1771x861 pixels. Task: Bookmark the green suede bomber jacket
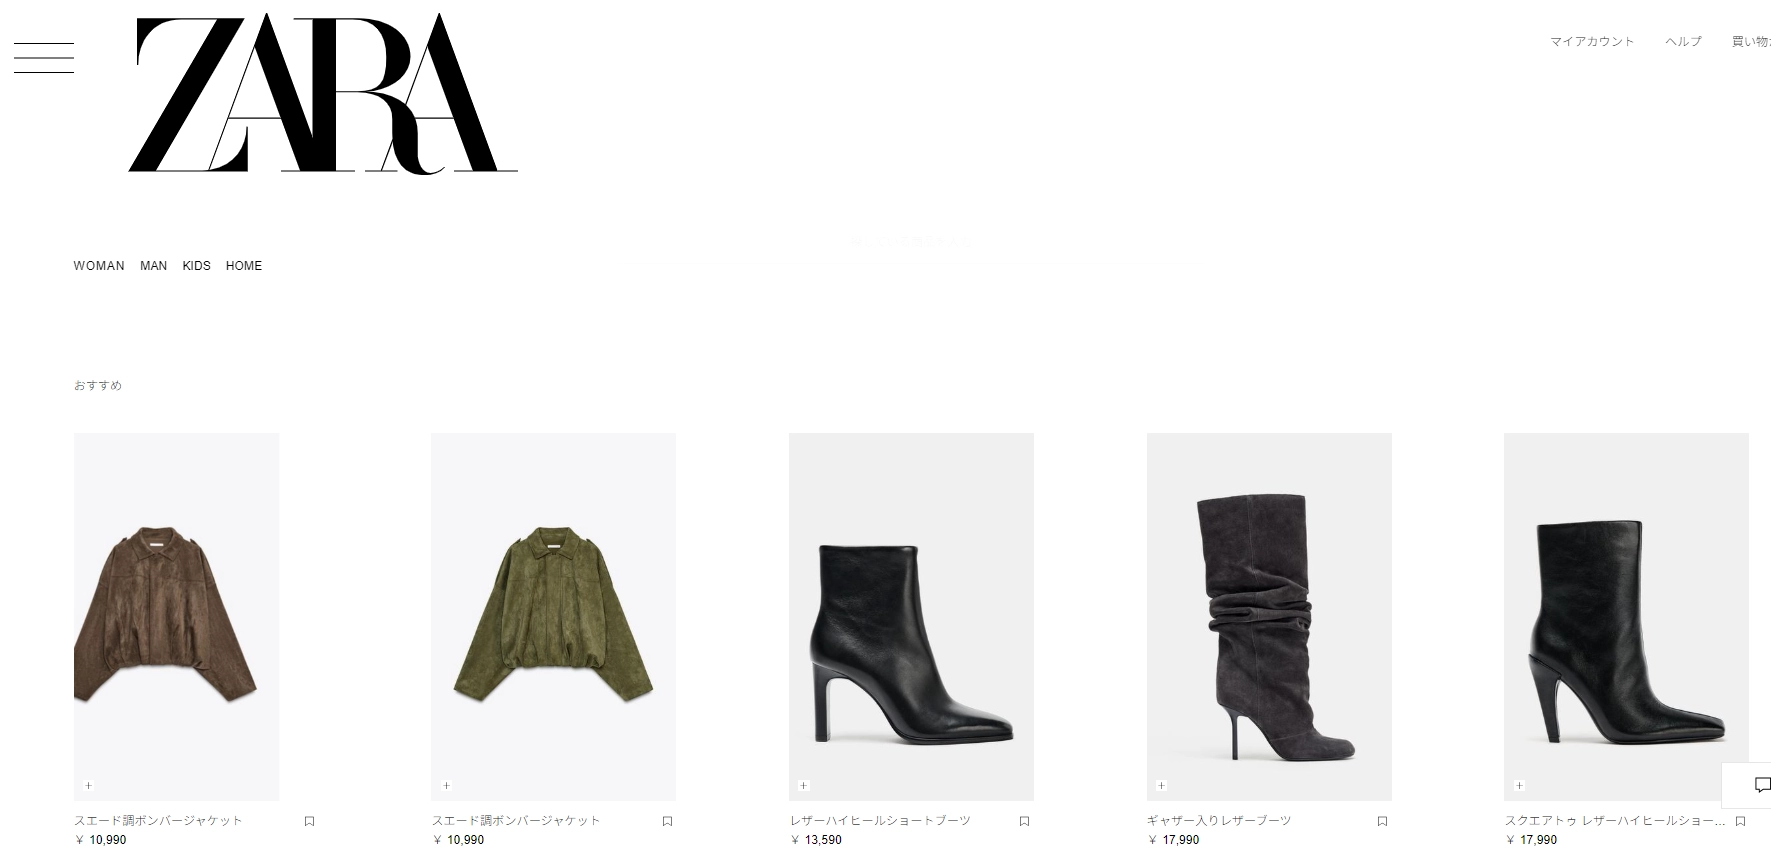[x=667, y=821]
